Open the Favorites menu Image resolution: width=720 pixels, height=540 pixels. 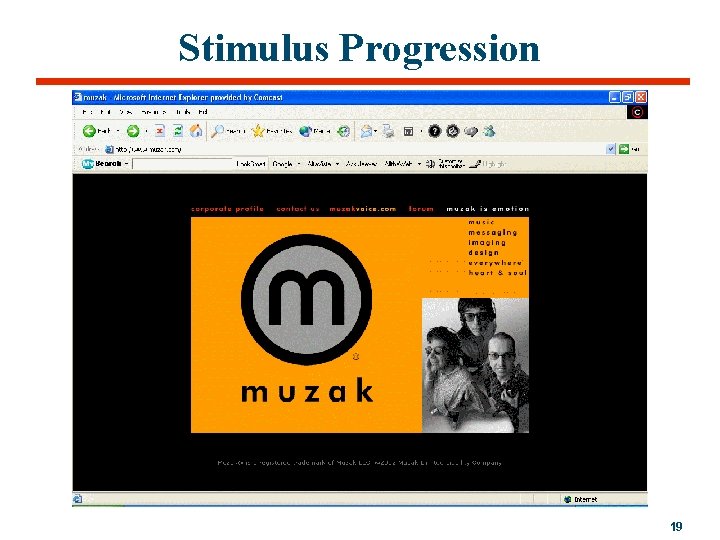[x=153, y=112]
